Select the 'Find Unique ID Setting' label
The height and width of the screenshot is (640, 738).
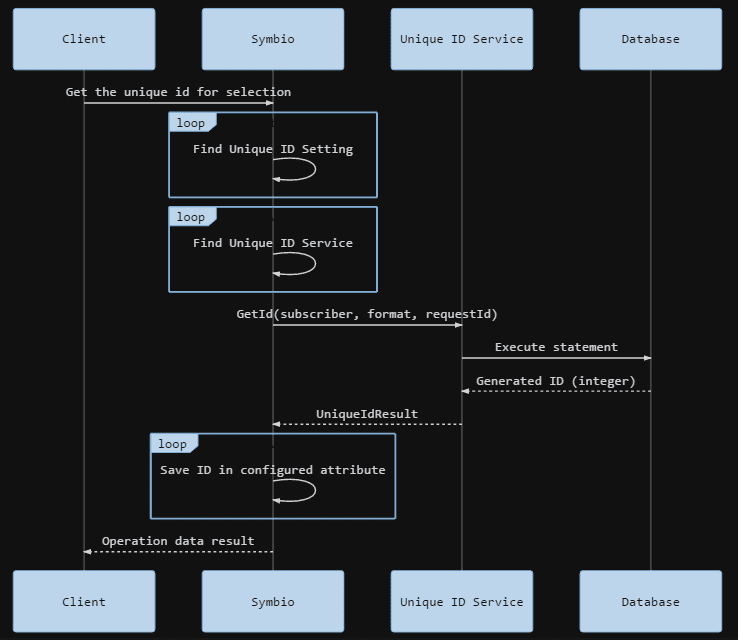click(273, 149)
